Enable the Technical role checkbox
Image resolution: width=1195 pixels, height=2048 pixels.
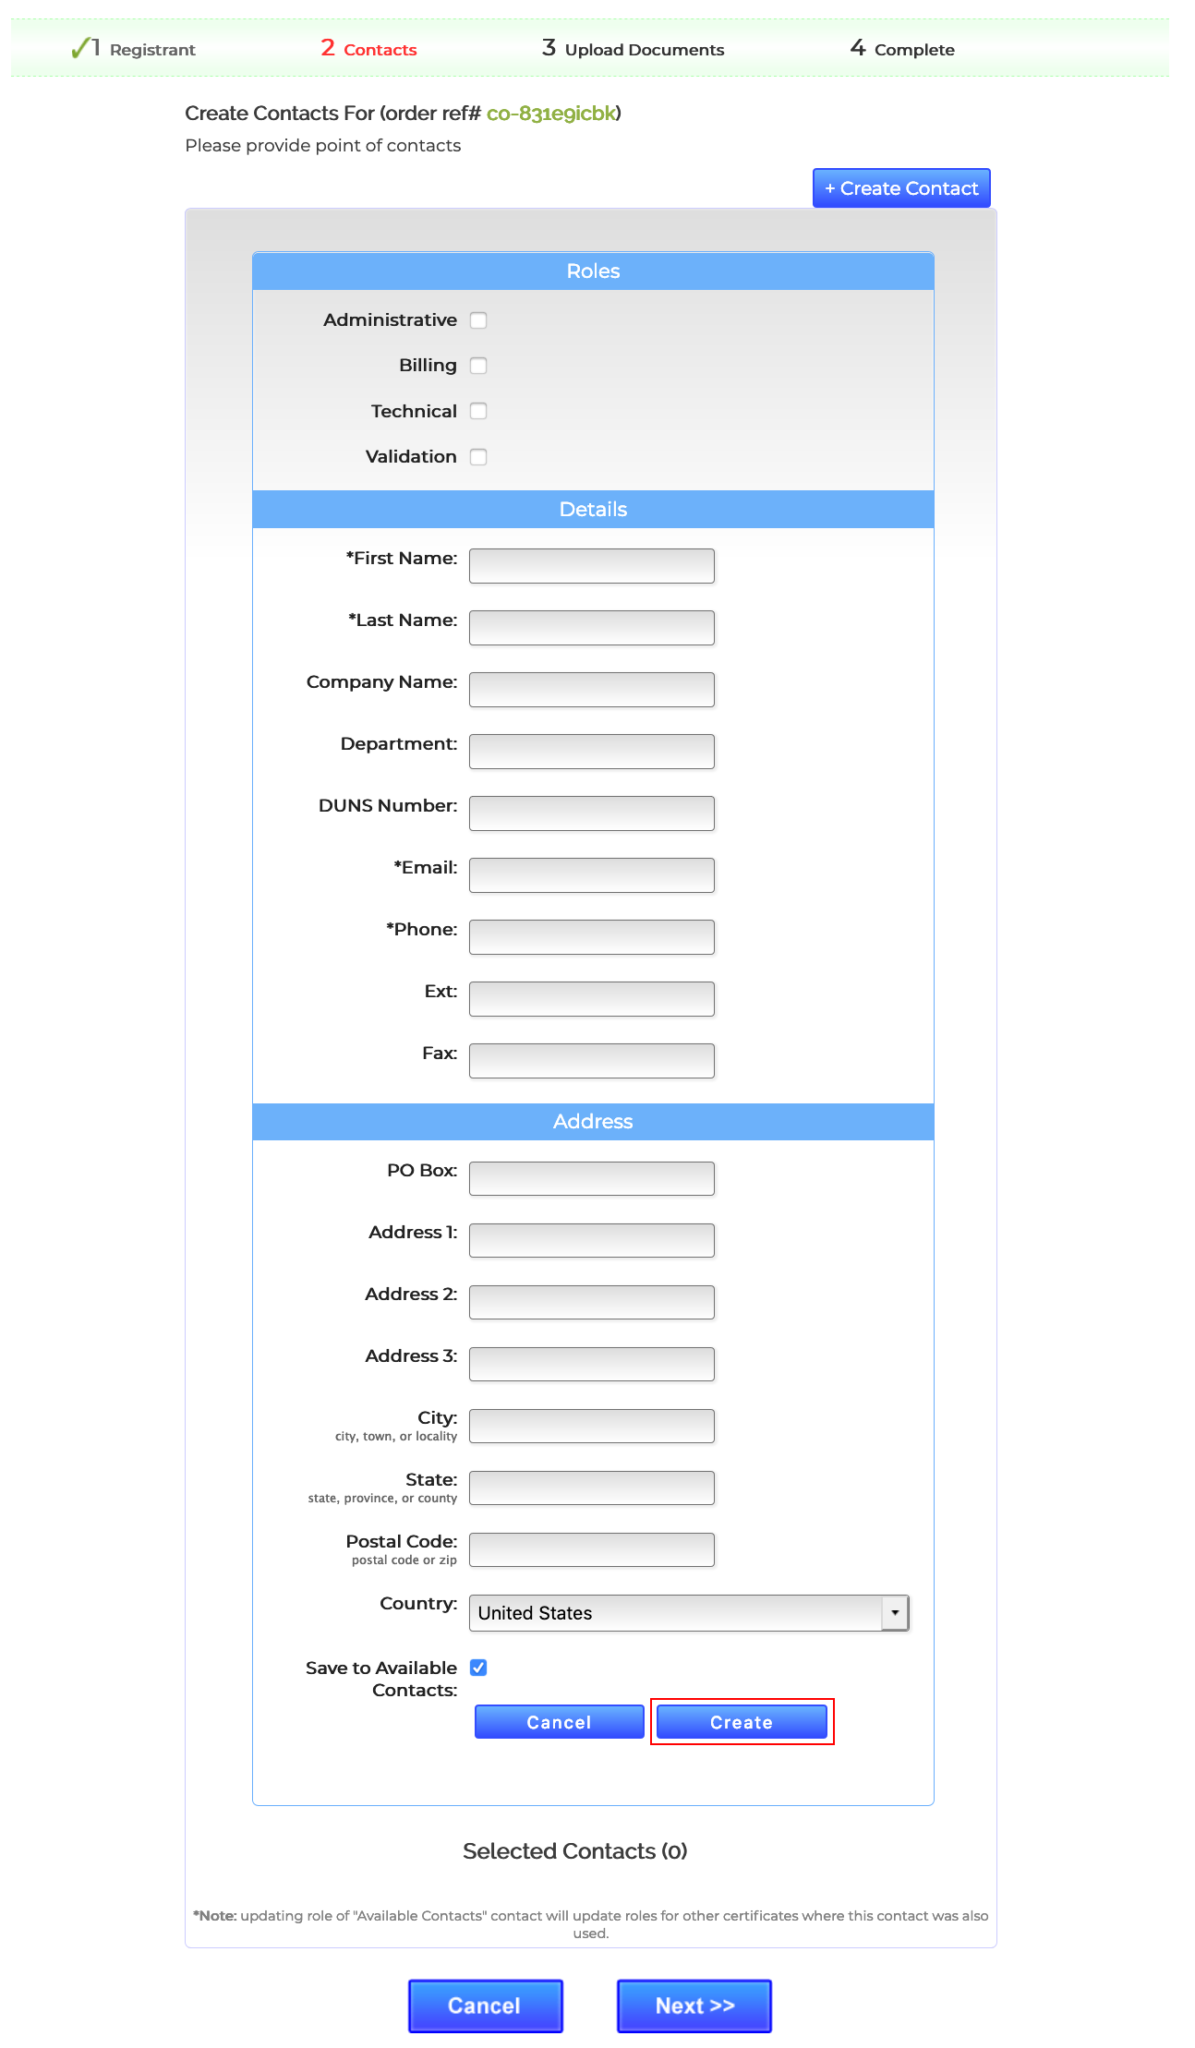[479, 411]
